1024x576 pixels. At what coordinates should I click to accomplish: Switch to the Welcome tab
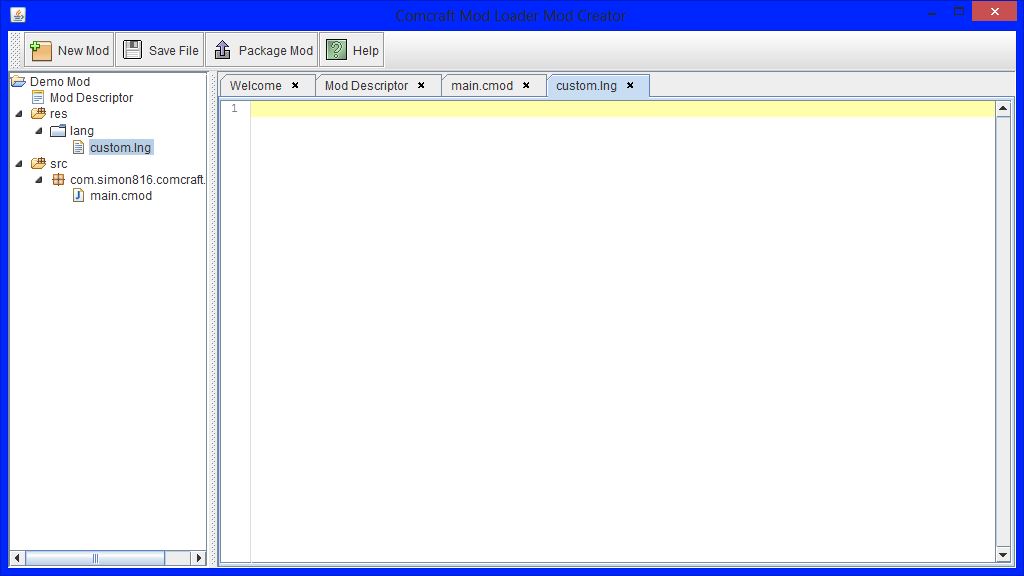[254, 85]
